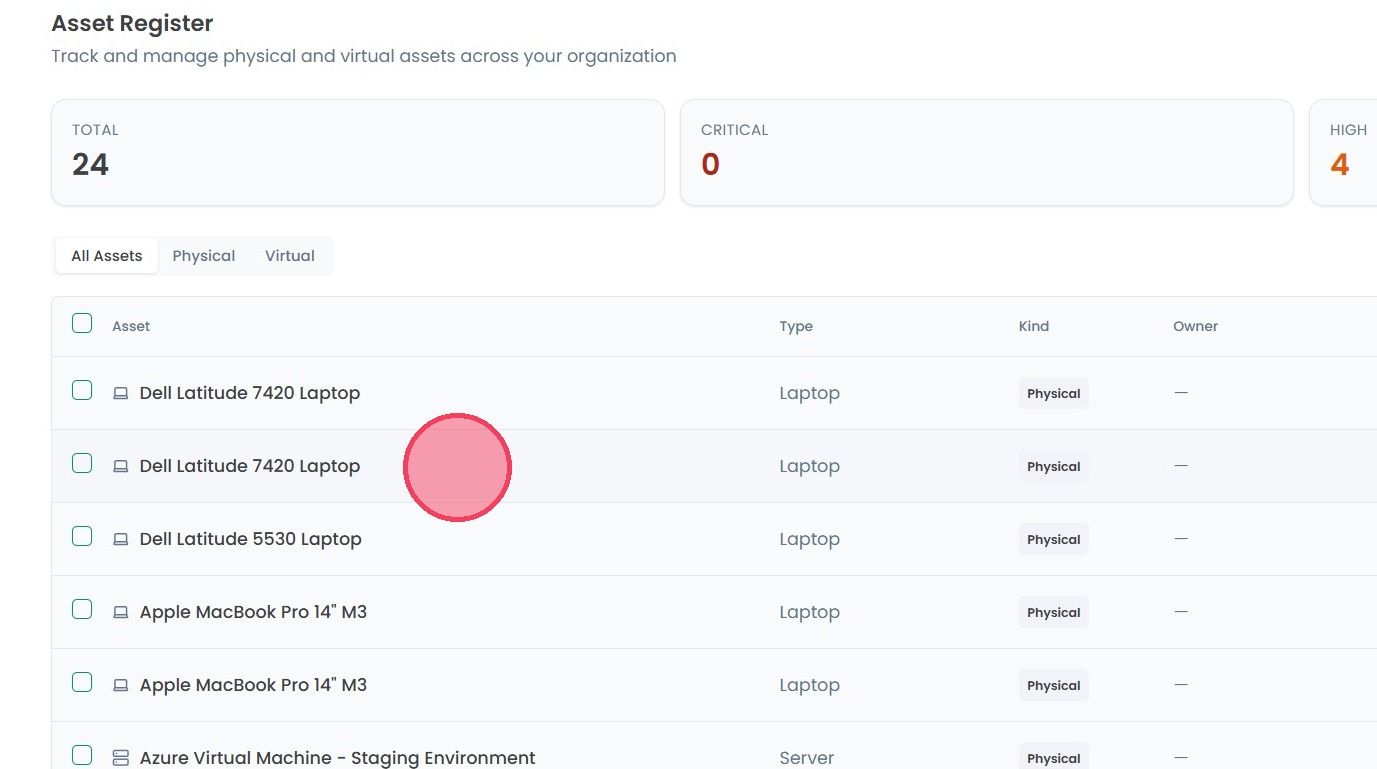Open the TOTAL 24 summary card
The image size is (1377, 769).
tap(358, 152)
